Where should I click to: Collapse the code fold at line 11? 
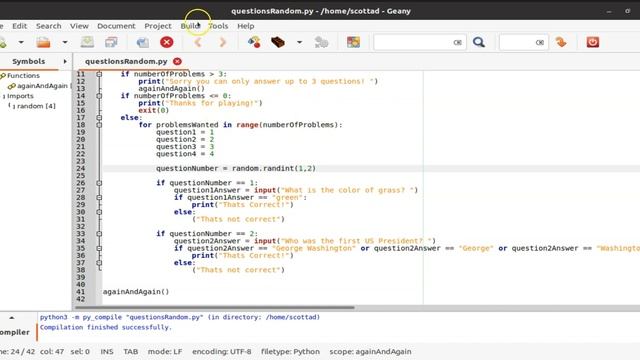[99, 74]
